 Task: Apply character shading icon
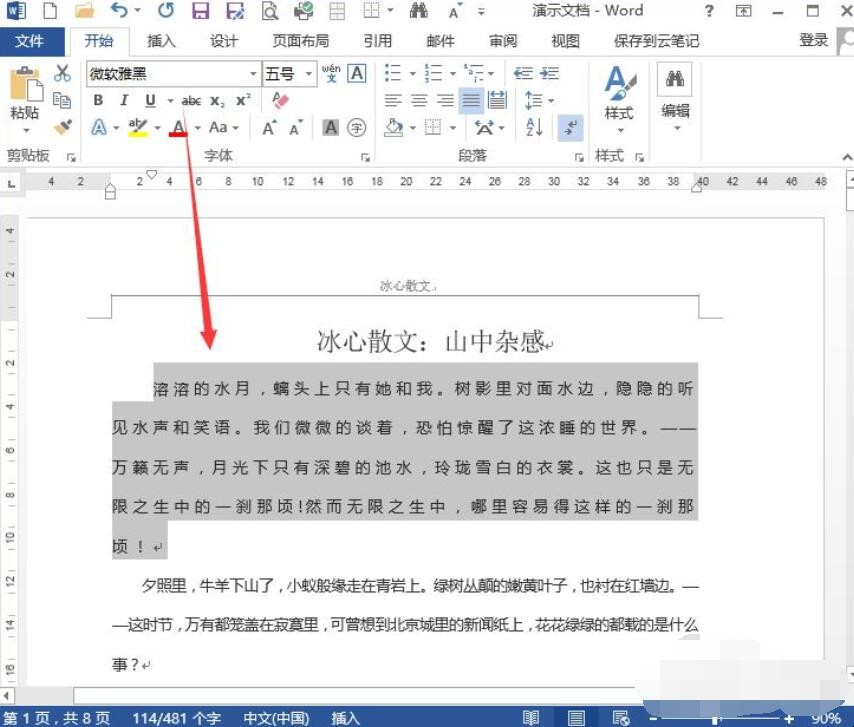point(331,128)
